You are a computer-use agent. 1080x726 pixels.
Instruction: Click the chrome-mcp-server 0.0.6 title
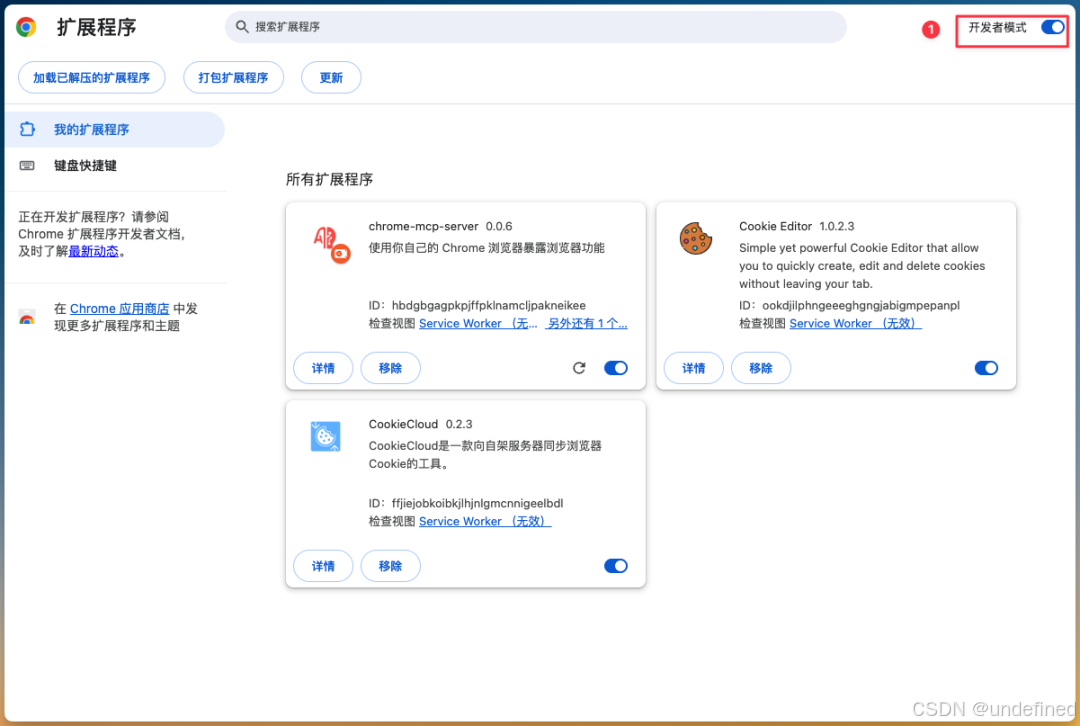click(x=440, y=226)
